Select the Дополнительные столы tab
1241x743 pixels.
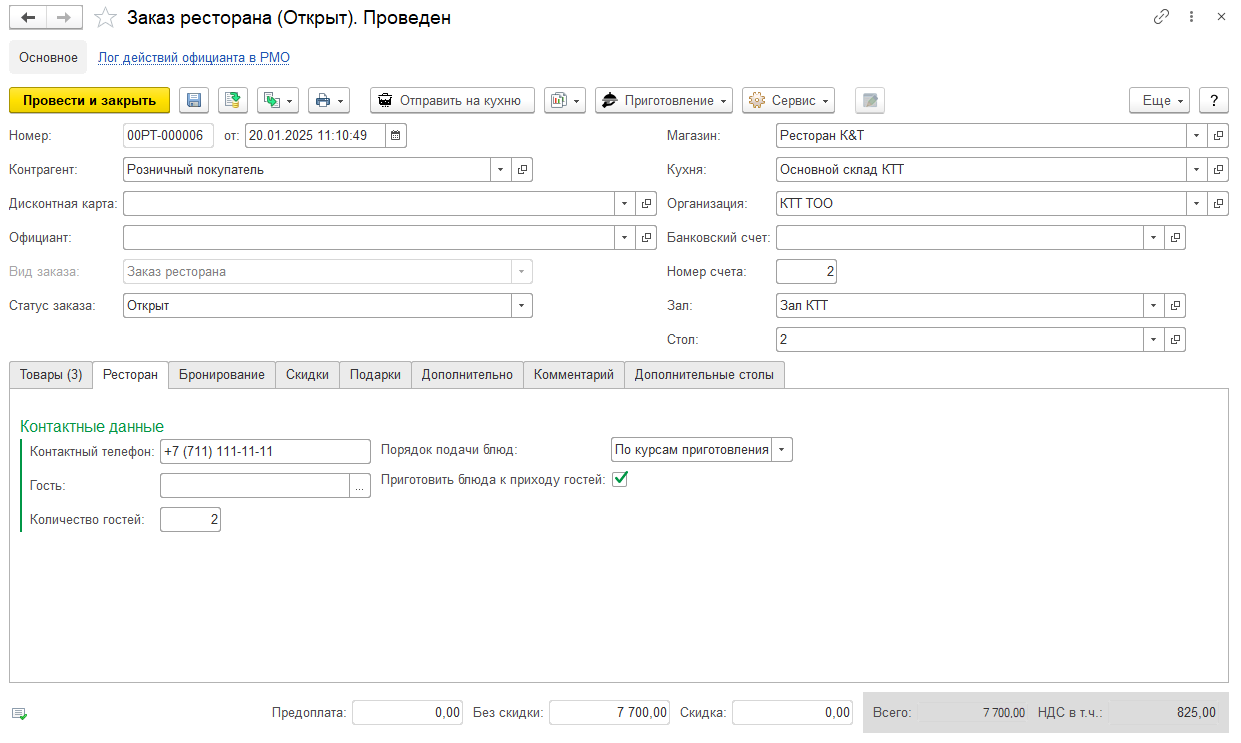[704, 374]
